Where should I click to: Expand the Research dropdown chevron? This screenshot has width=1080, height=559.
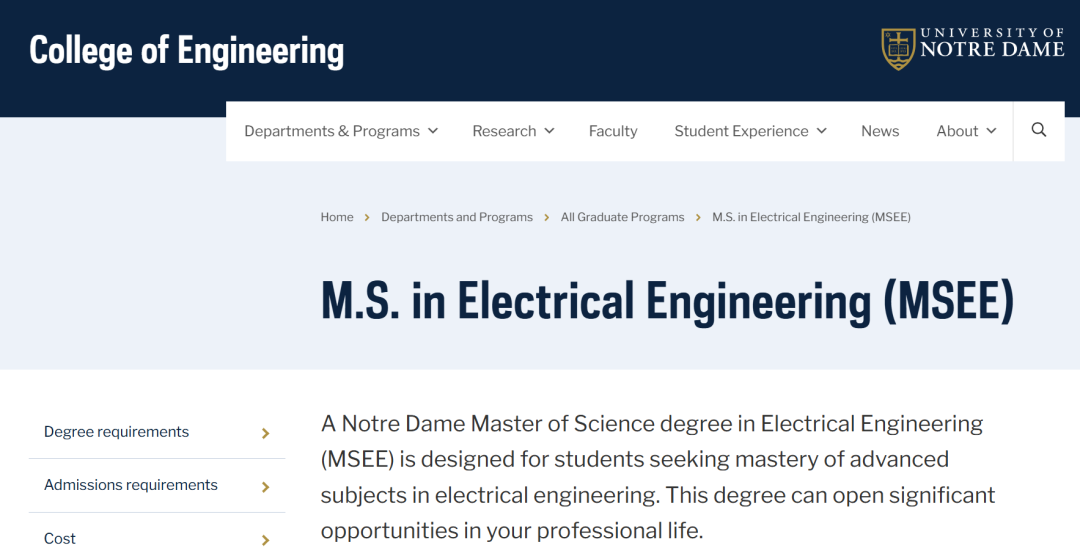[549, 131]
